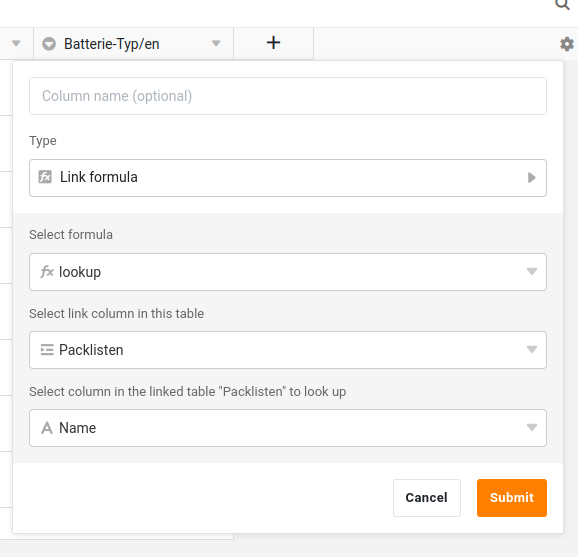The height and width of the screenshot is (557, 578).
Task: Click the fx icon next to lookup
Action: point(47,272)
